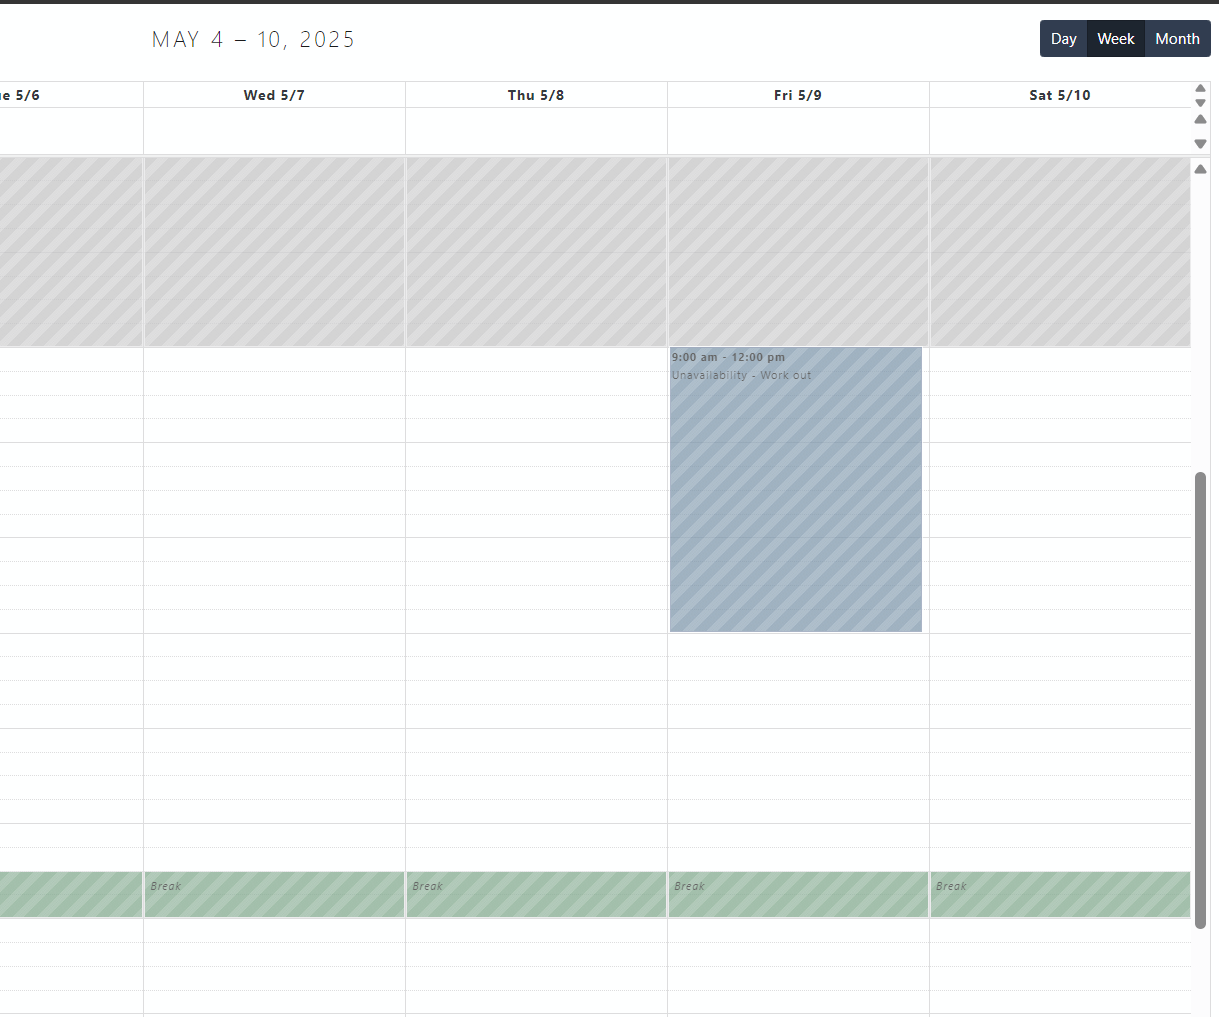Viewport: 1219px width, 1017px height.
Task: Click Saturday's Break block
Action: click(x=1060, y=894)
